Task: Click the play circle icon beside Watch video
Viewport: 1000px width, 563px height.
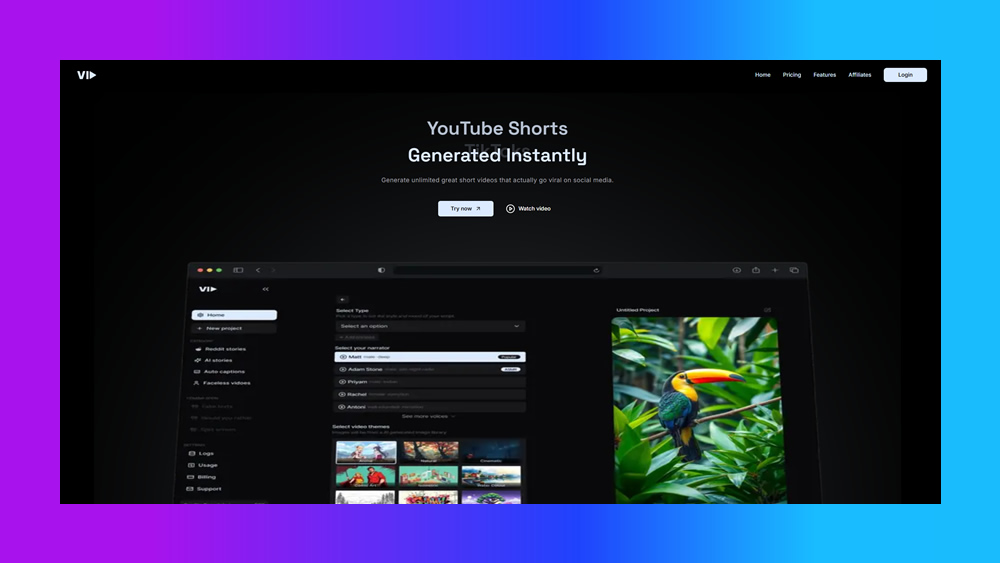Action: pyautogui.click(x=510, y=208)
